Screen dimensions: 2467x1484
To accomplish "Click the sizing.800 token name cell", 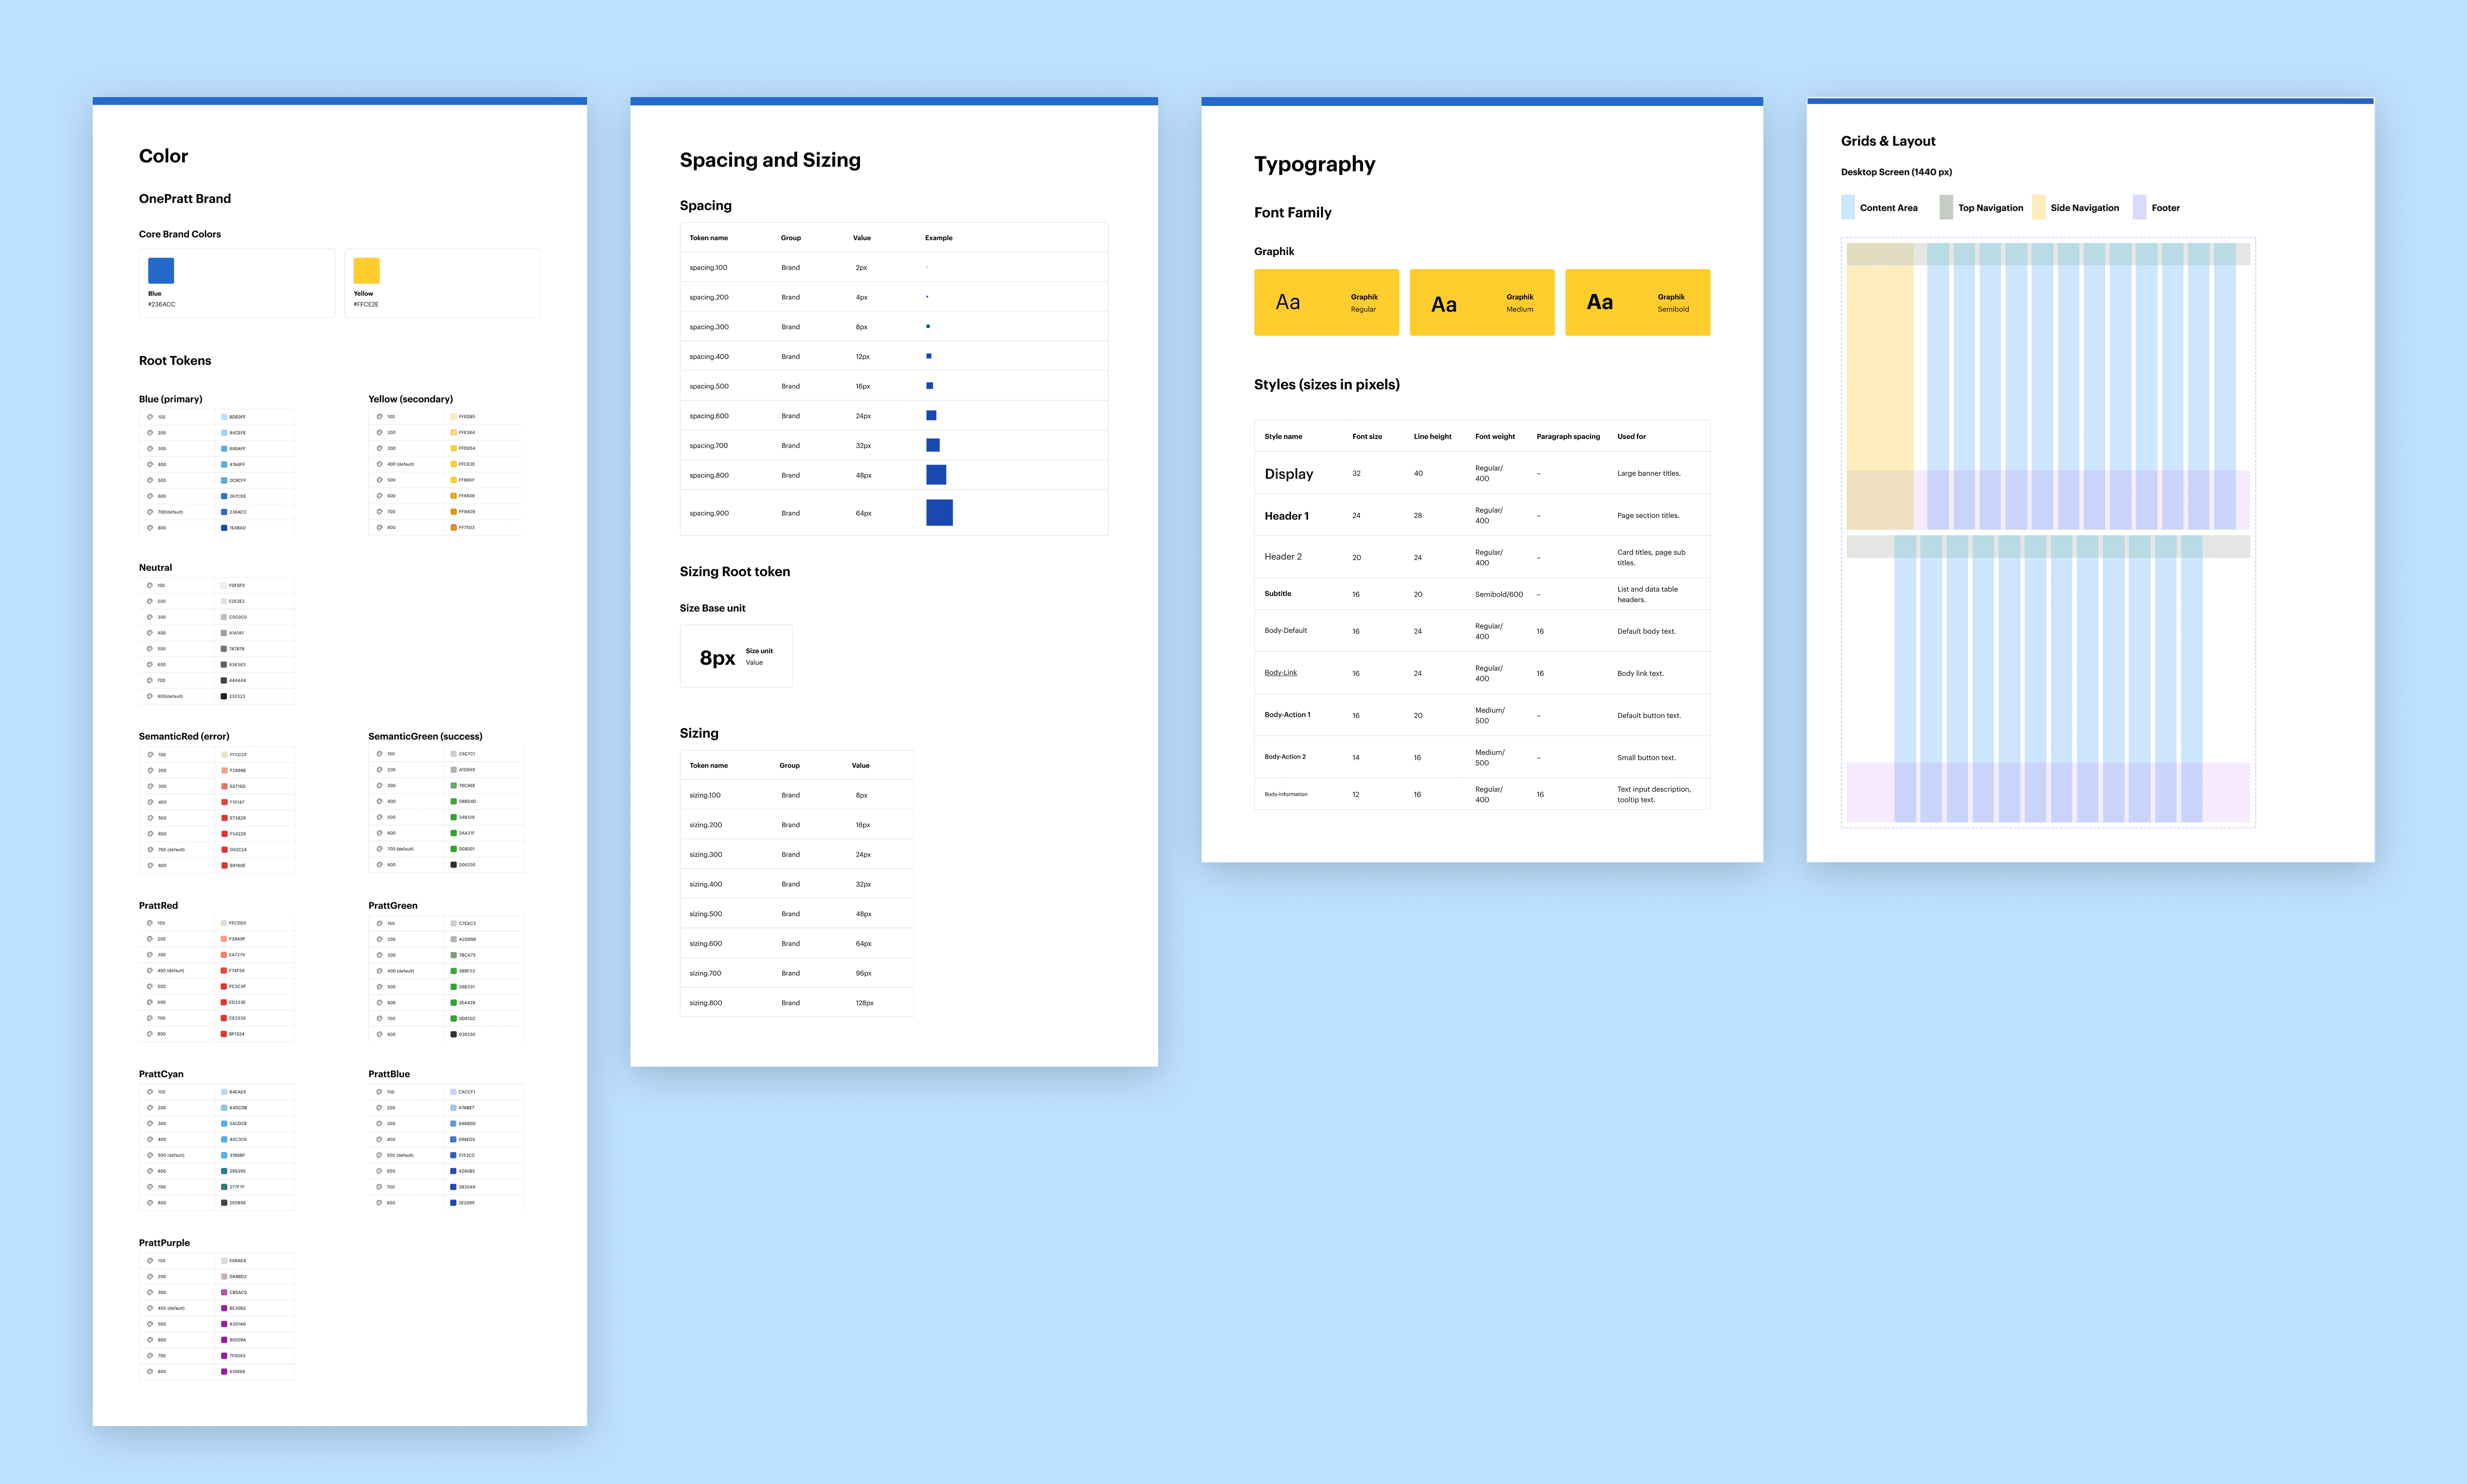I will pos(706,1003).
